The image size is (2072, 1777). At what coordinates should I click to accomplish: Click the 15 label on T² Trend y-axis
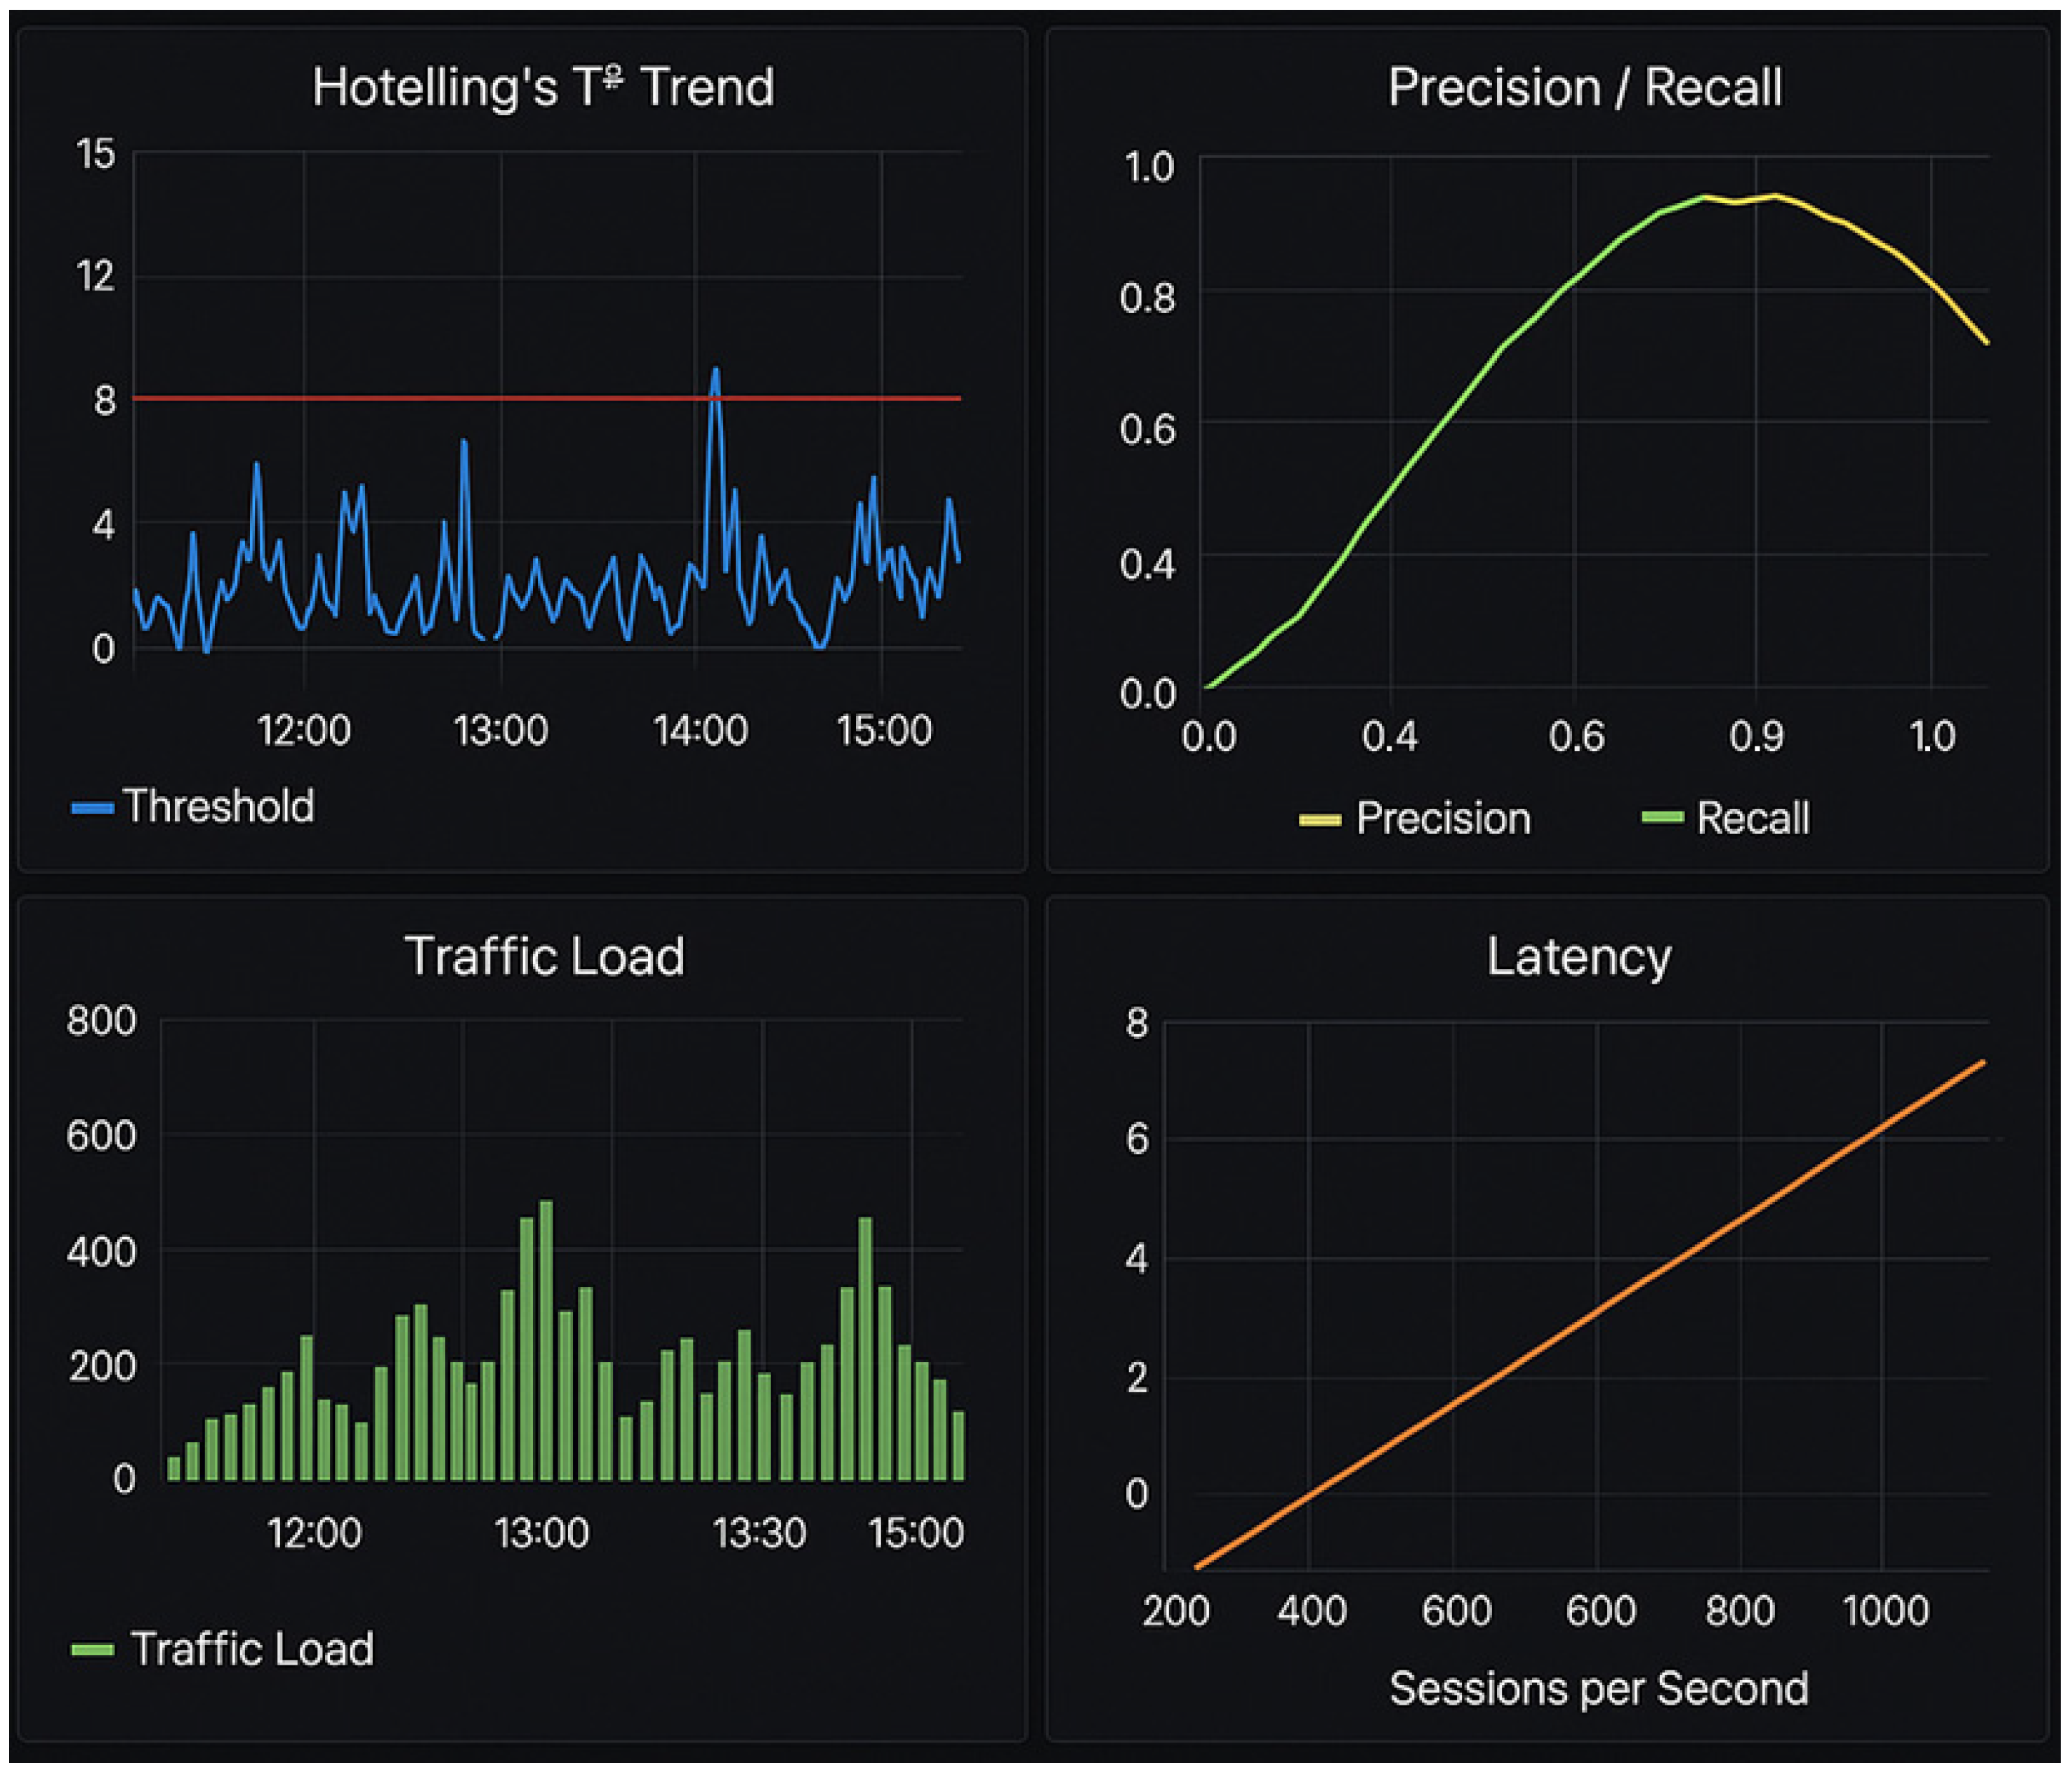(96, 154)
